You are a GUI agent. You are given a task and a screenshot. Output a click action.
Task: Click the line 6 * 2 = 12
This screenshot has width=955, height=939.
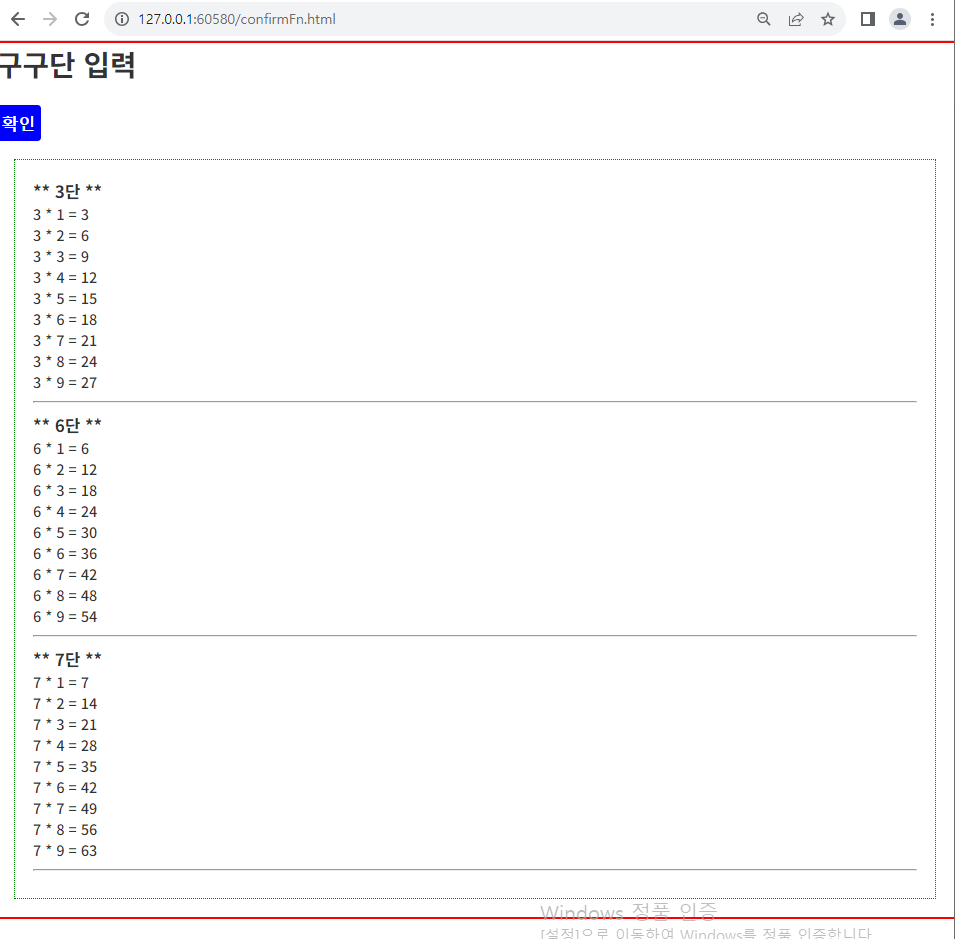(x=65, y=470)
